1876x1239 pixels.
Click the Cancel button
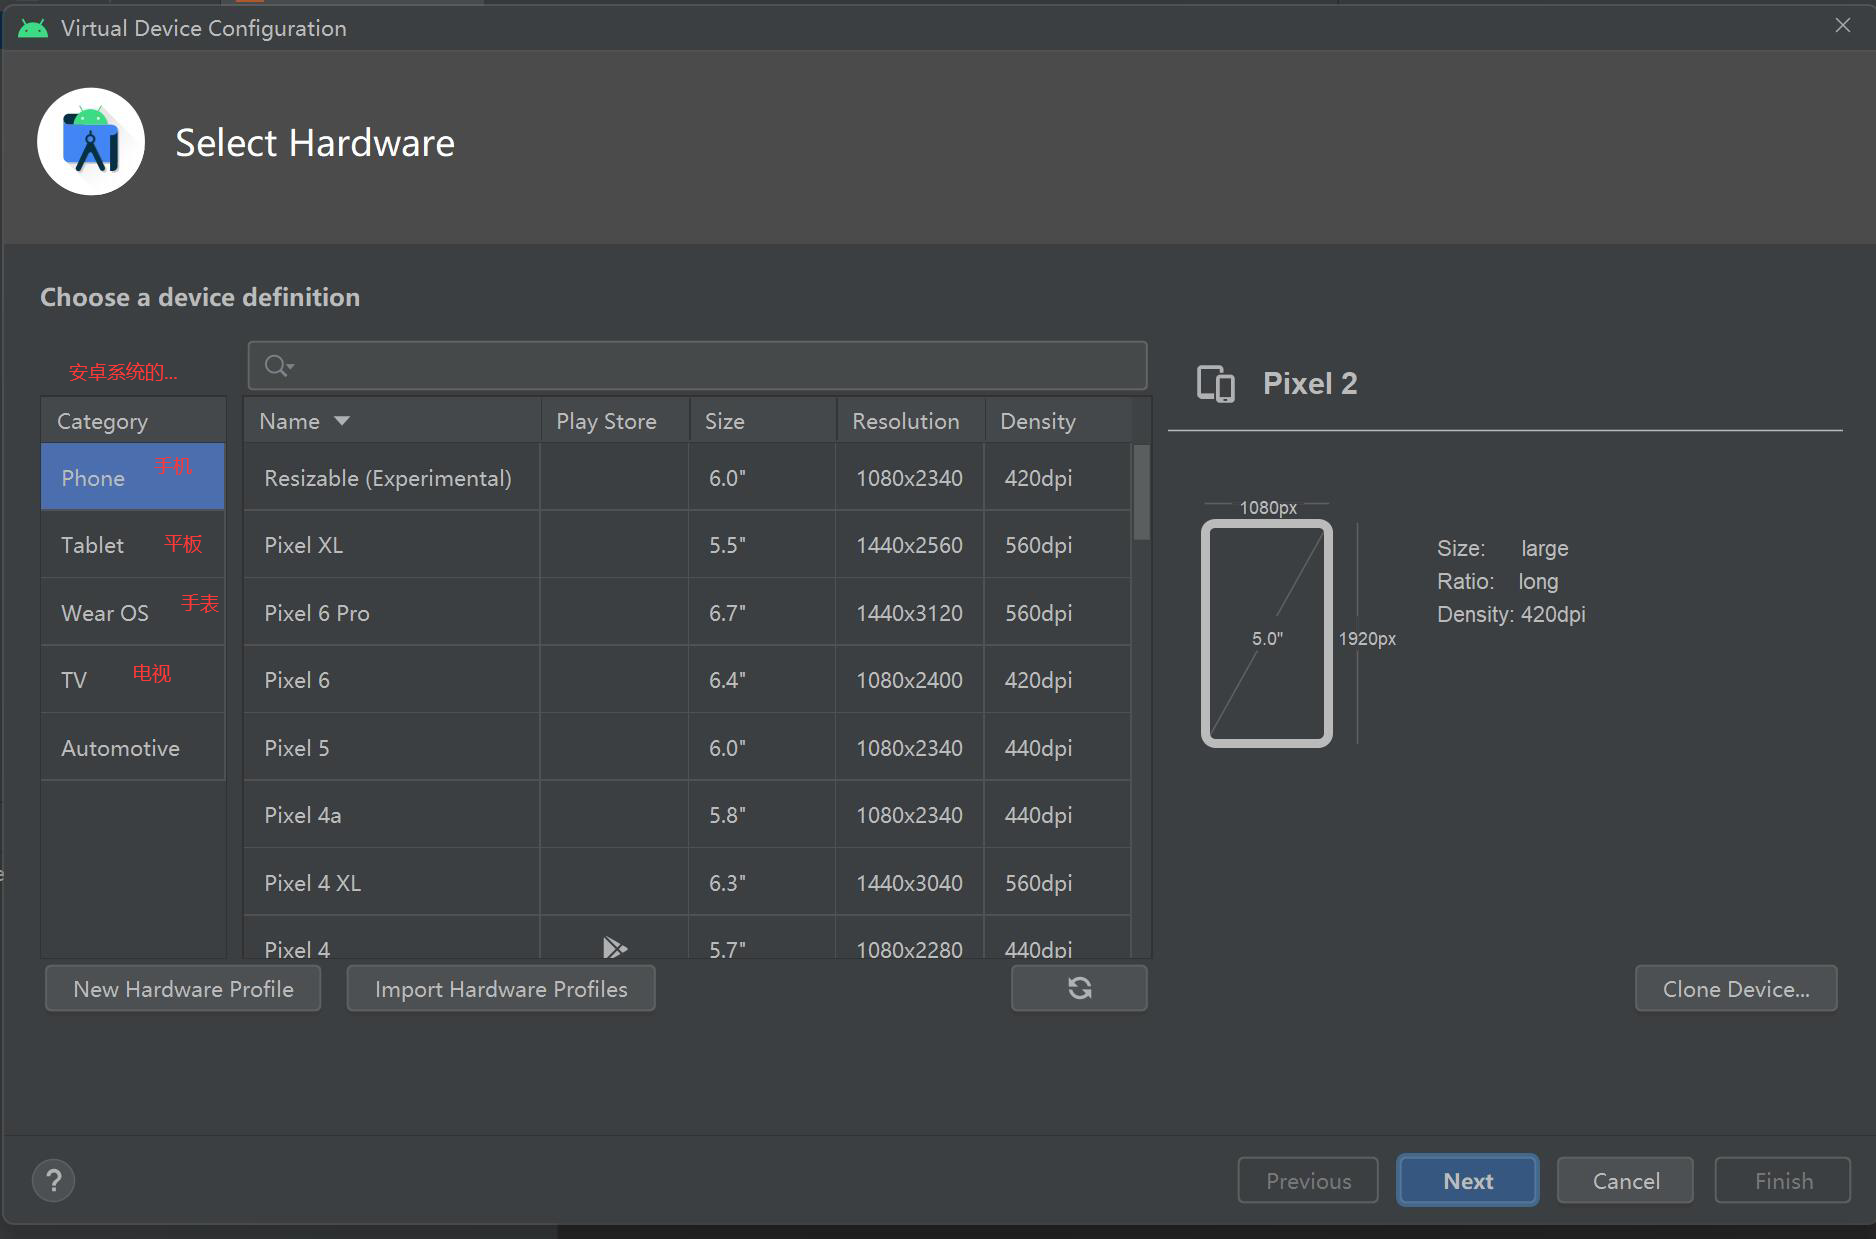(x=1625, y=1181)
